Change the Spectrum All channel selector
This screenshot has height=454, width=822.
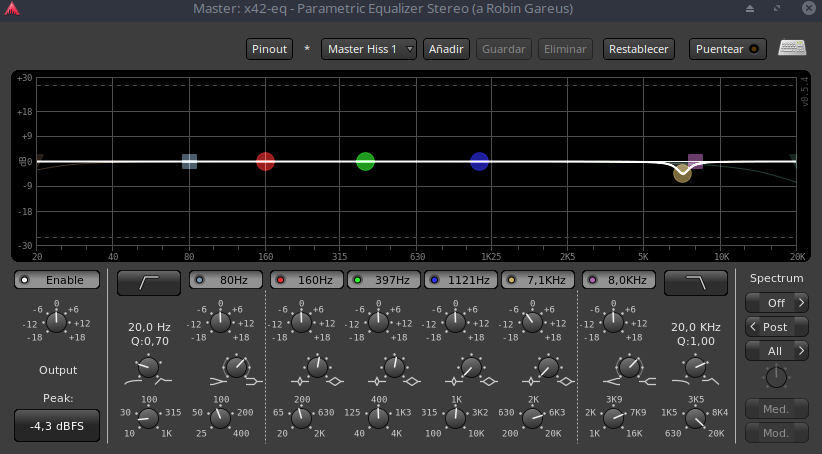776,351
